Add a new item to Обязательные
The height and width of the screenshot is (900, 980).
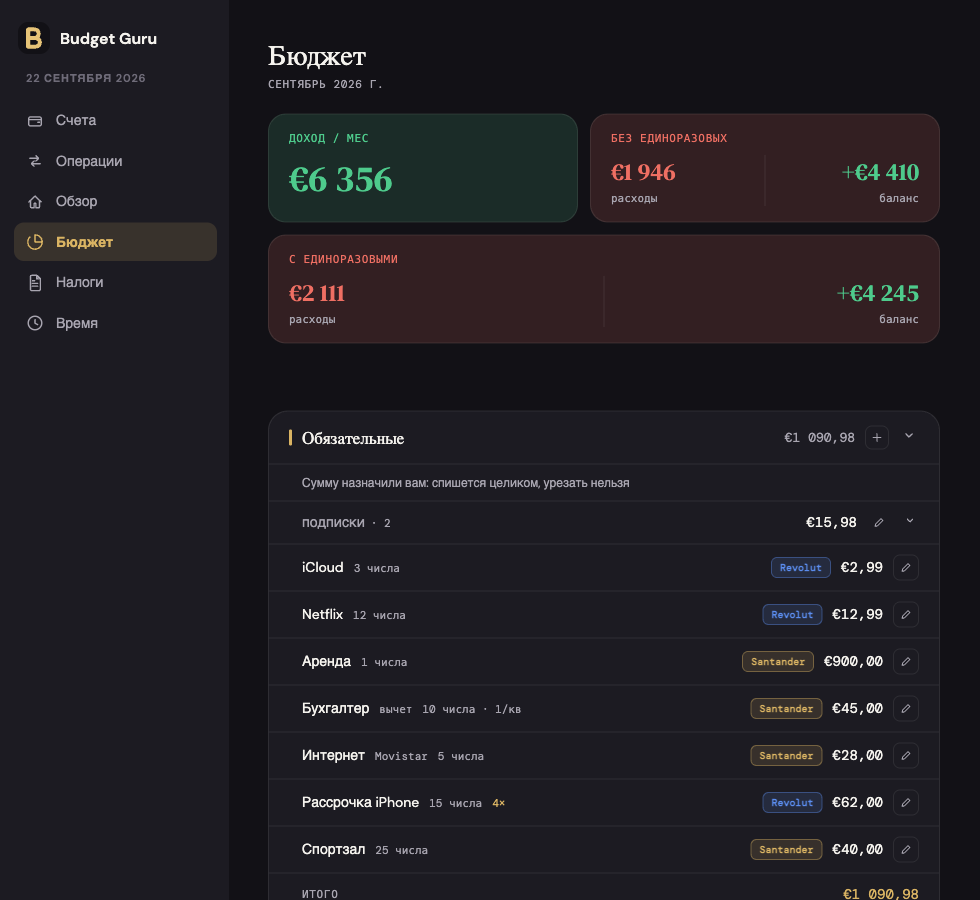click(x=877, y=438)
